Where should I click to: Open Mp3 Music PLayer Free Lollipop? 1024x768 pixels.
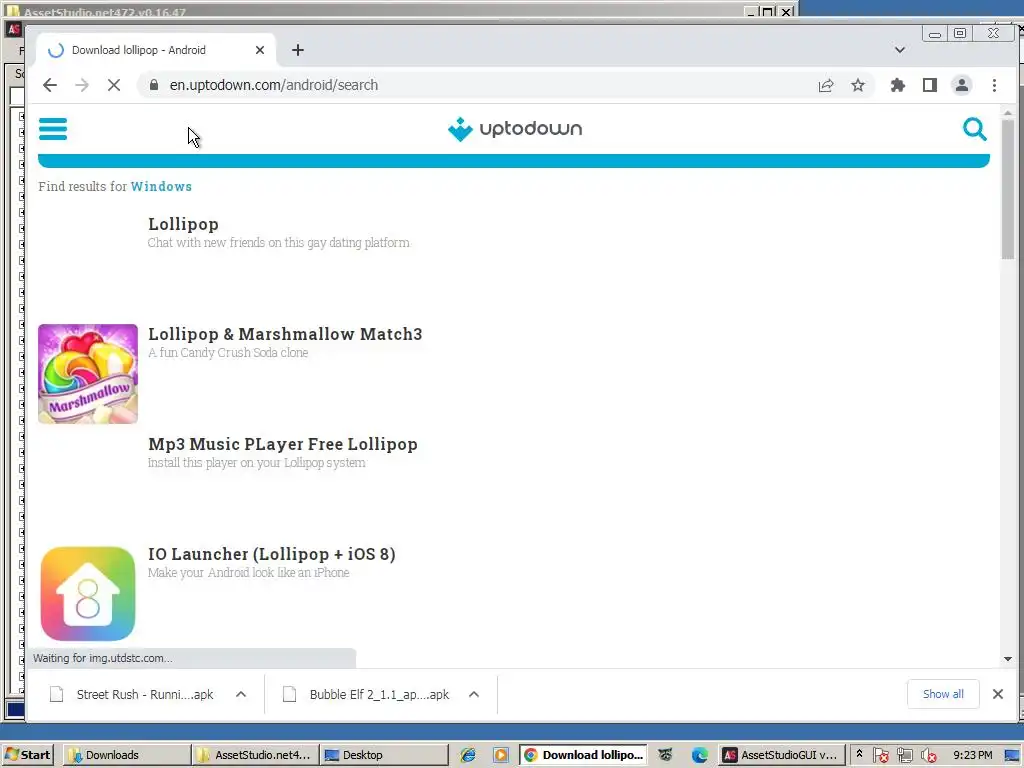pos(283,444)
